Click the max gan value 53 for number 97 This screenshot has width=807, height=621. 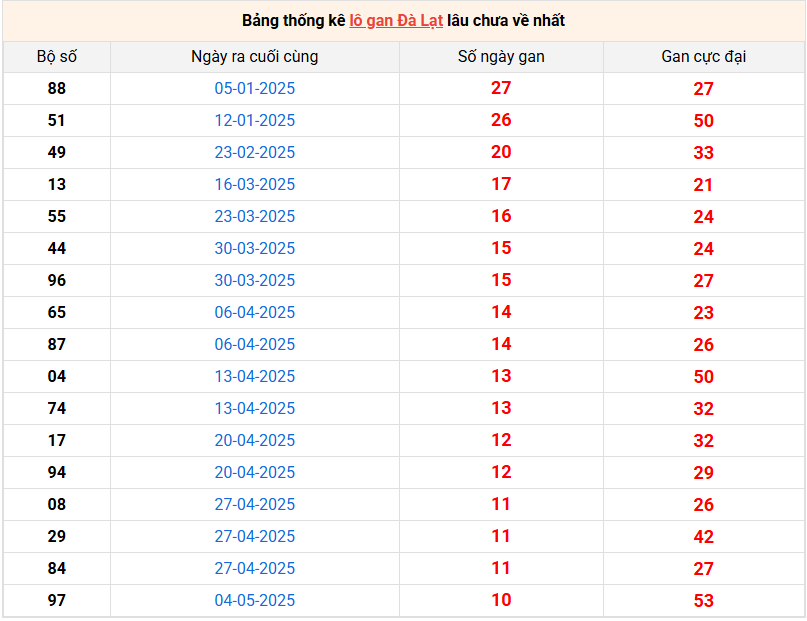pos(704,601)
